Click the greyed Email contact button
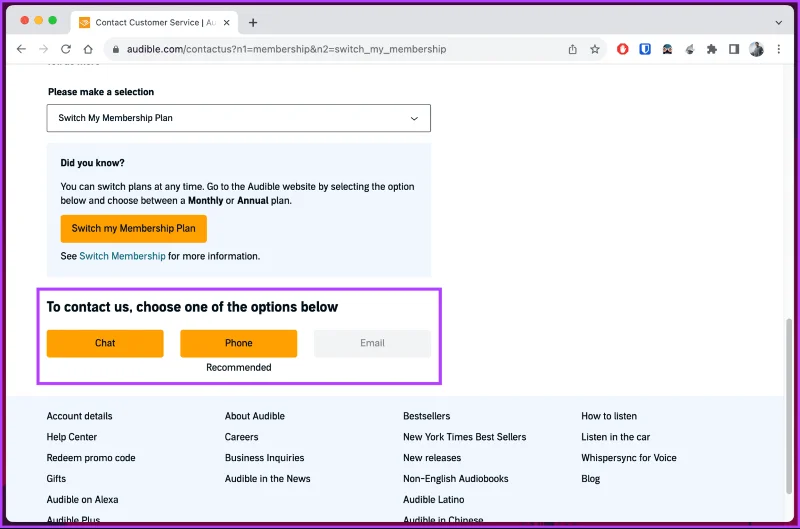The height and width of the screenshot is (529, 800). tap(372, 343)
